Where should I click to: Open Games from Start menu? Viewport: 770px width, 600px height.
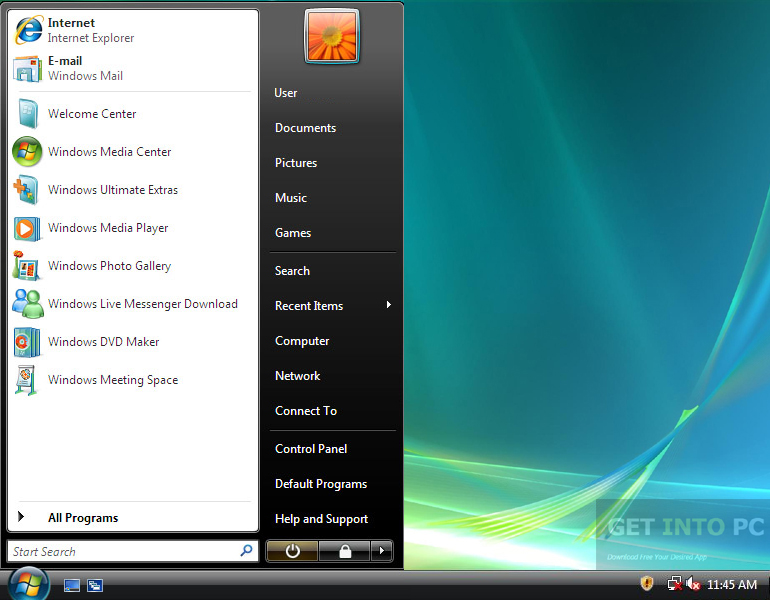(293, 233)
